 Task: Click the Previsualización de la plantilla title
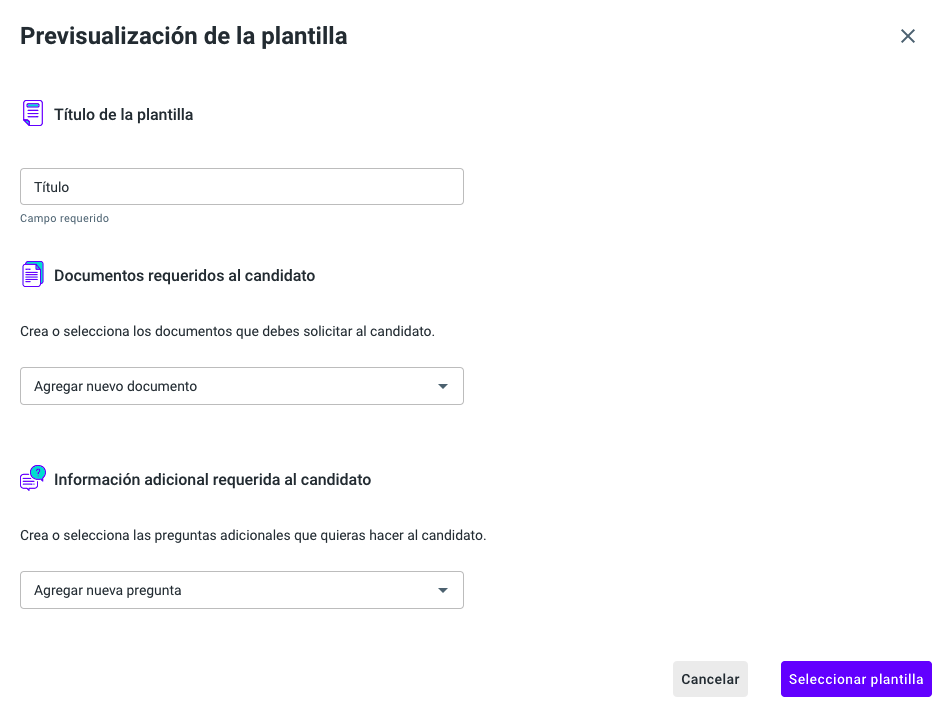(x=184, y=37)
